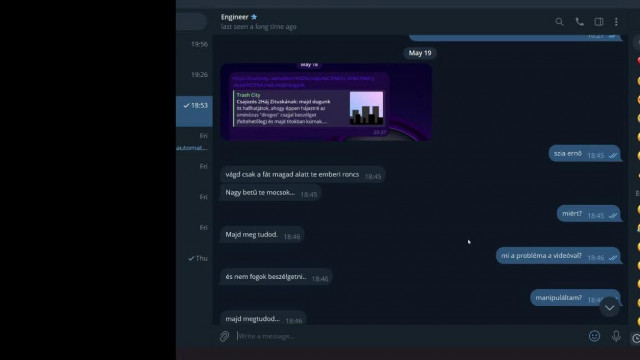640x360 pixels.
Task: Click 'last seen a long time ago' status
Action: pyautogui.click(x=258, y=27)
